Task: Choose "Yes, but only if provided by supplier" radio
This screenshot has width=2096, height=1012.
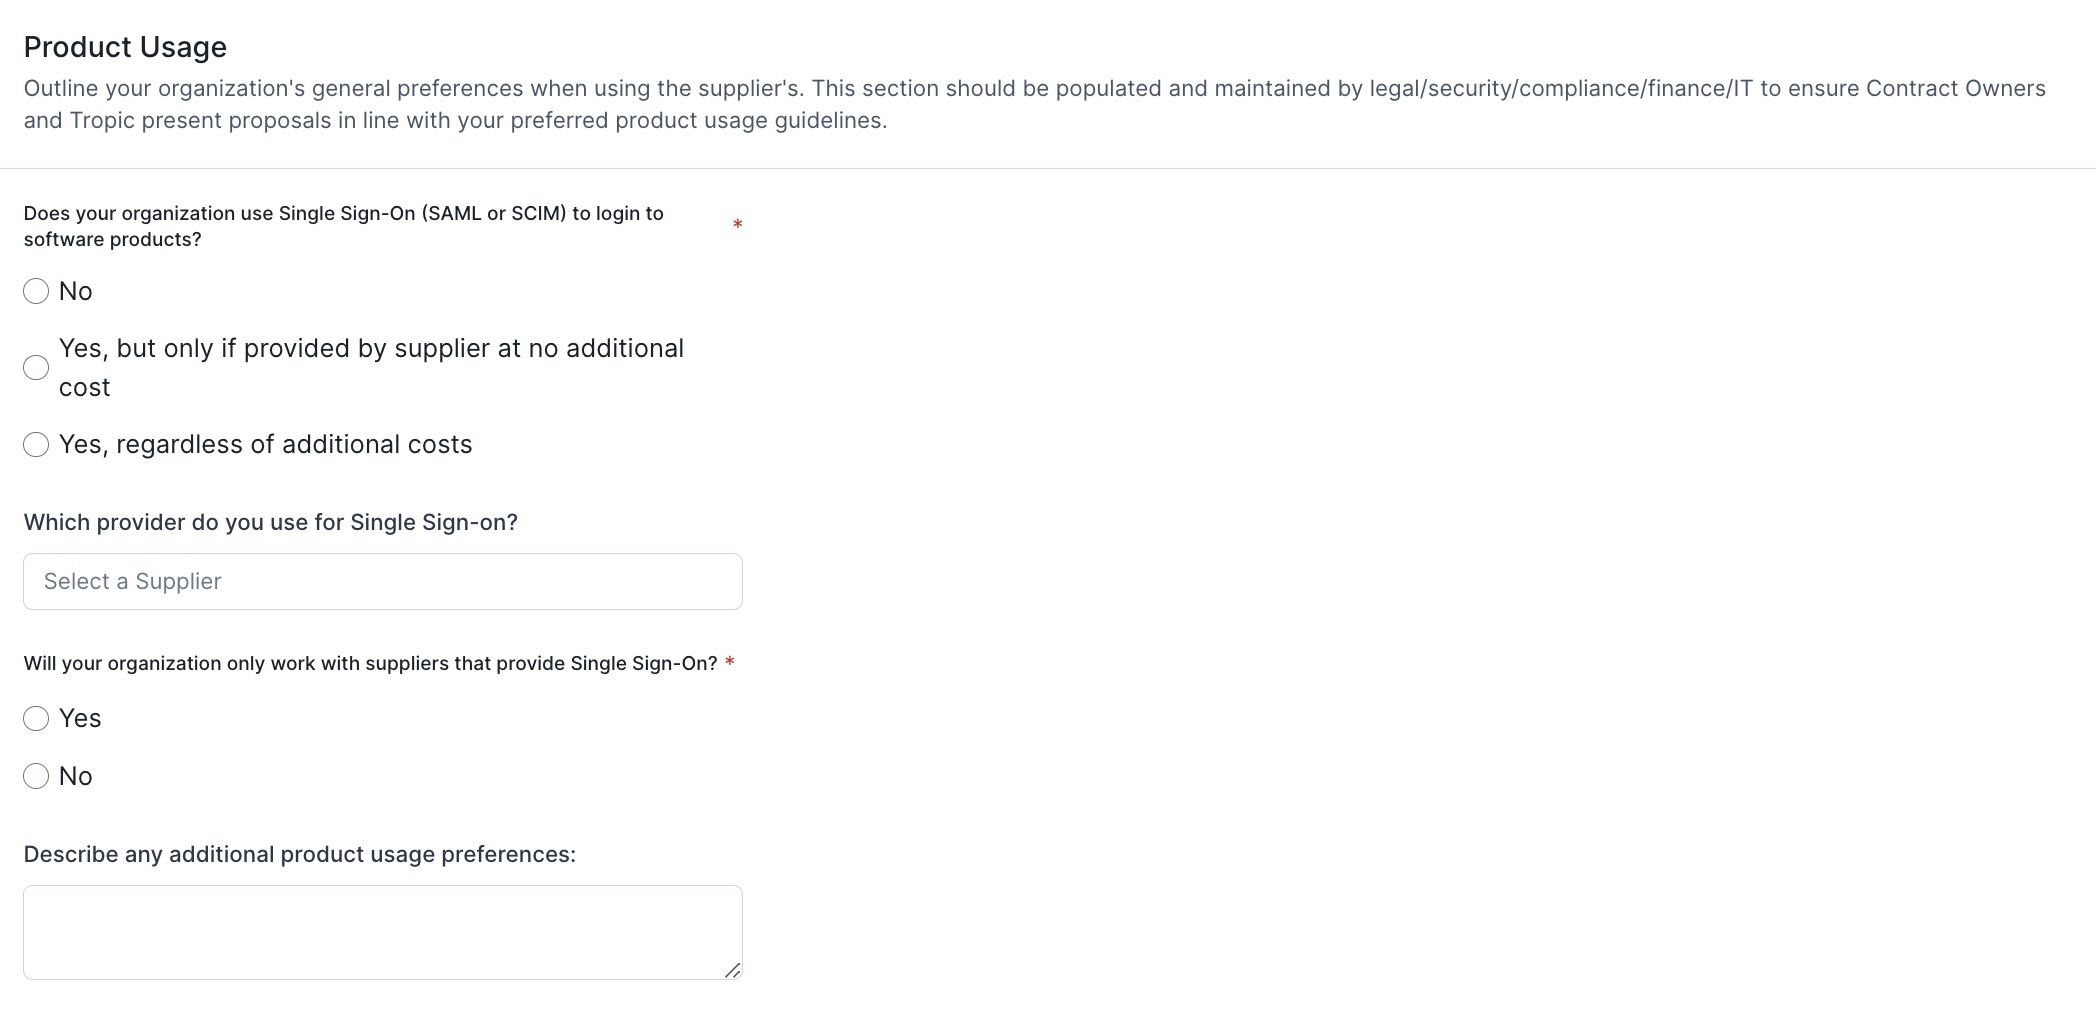Action: click(x=36, y=367)
